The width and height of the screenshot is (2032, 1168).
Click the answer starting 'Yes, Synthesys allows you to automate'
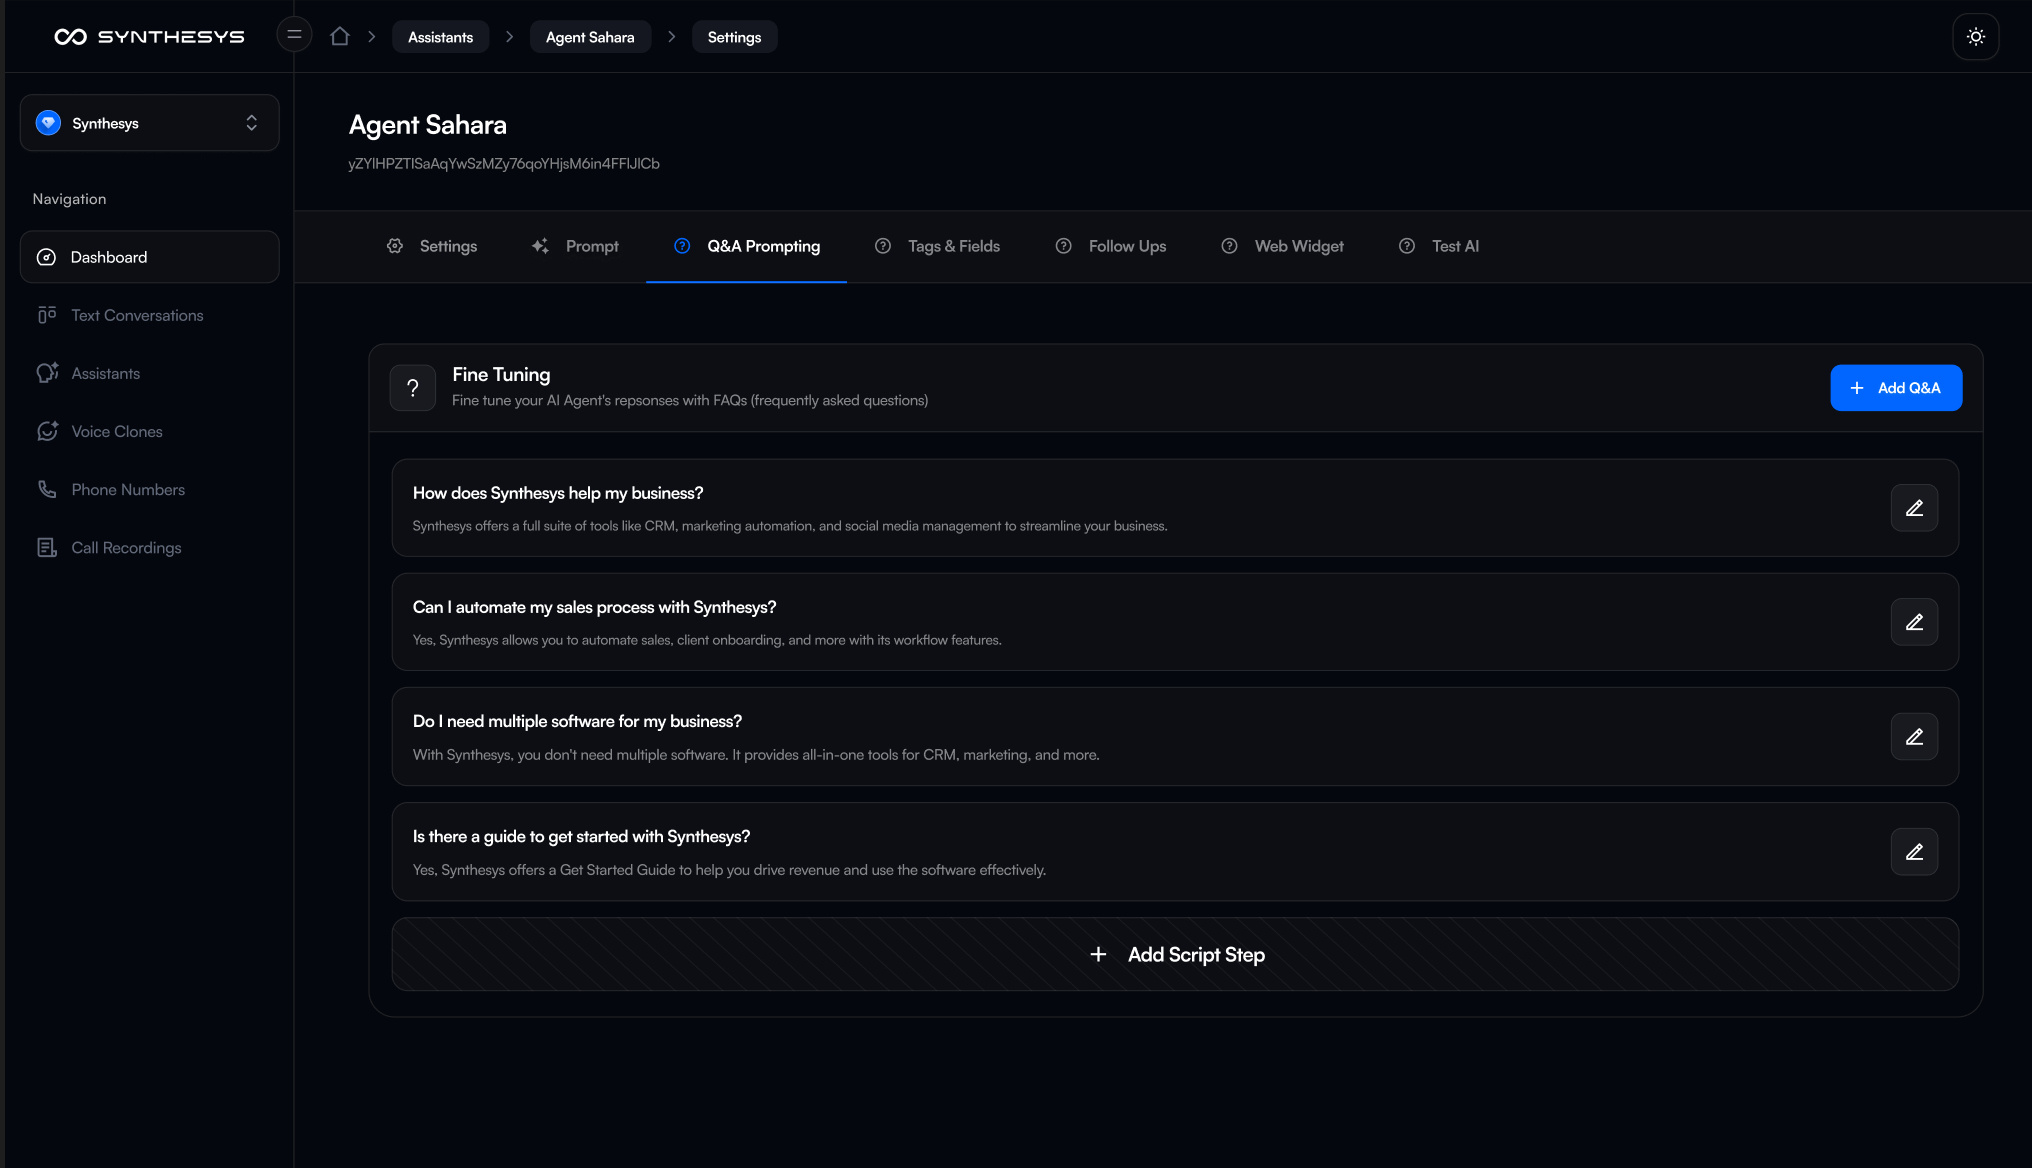[x=707, y=640]
